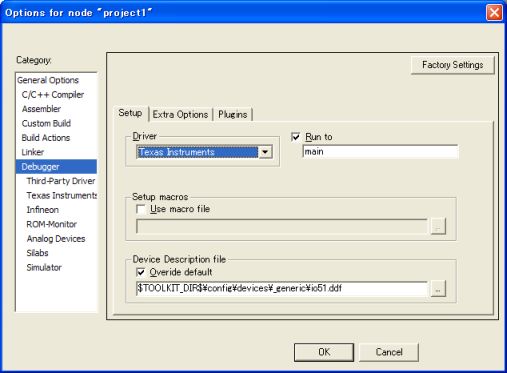This screenshot has width=507, height=373.
Task: Switch to Extra Options tab
Action: coord(180,115)
